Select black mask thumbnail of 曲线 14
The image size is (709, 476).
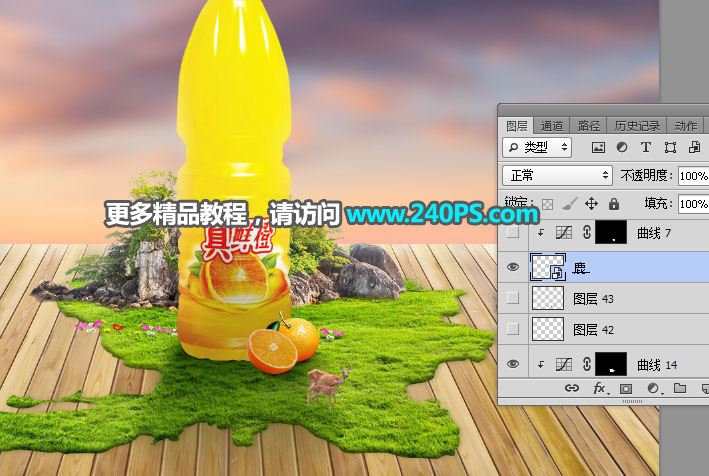(x=611, y=364)
